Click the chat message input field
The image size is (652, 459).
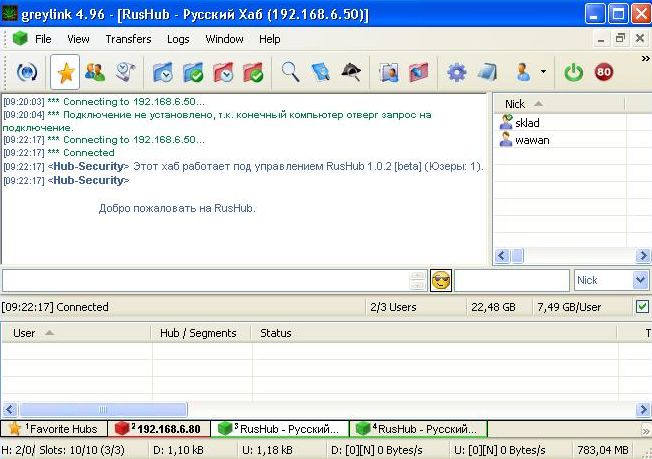pyautogui.click(x=205, y=281)
